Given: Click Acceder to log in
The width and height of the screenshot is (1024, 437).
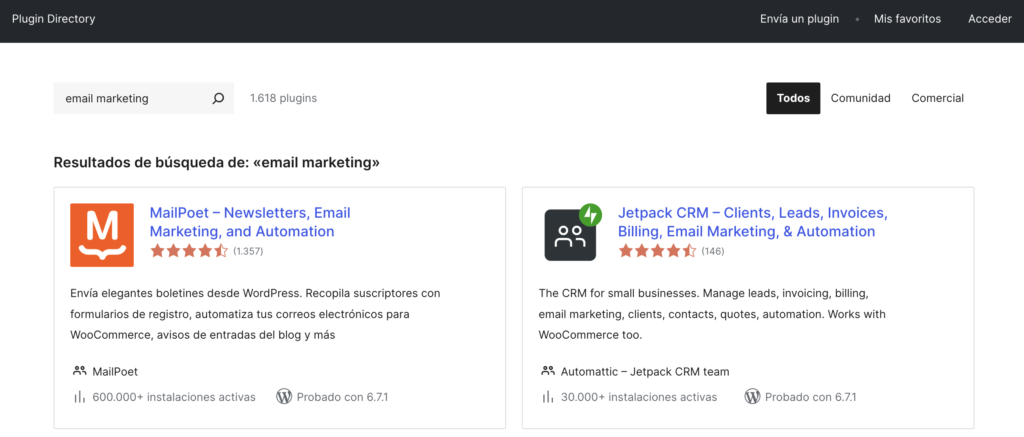Looking at the screenshot, I should point(989,19).
